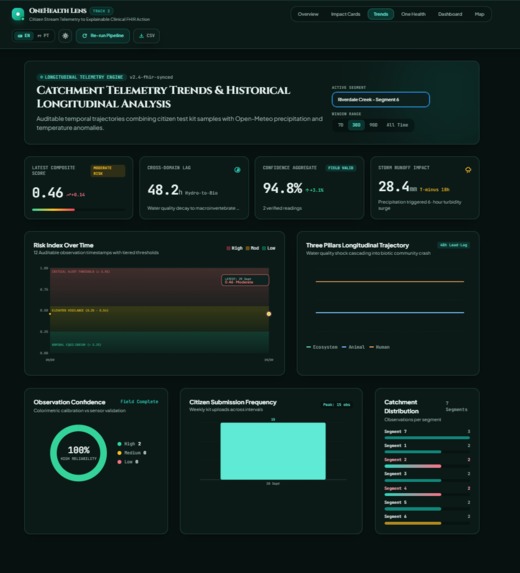
Task: Click the Moderate Risk badge
Action: pos(107,171)
